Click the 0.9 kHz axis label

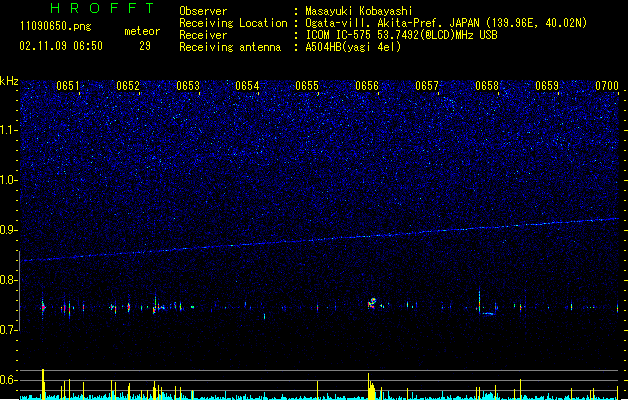point(9,230)
